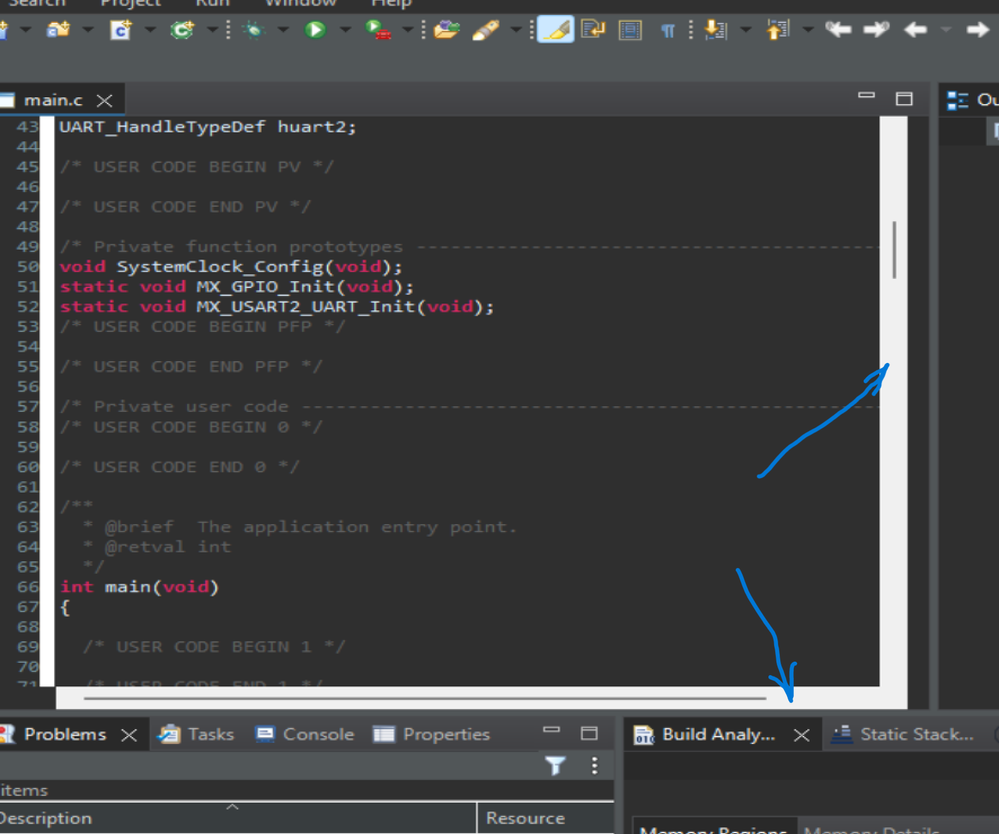Click the editor vertical scrollbar thumb

pos(895,250)
